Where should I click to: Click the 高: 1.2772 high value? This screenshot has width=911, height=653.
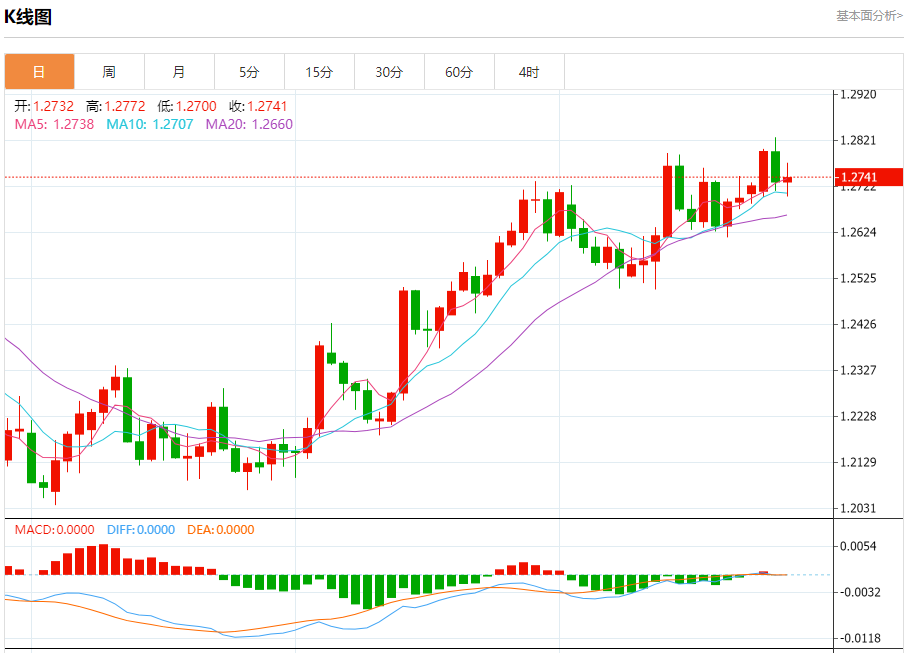(116, 106)
